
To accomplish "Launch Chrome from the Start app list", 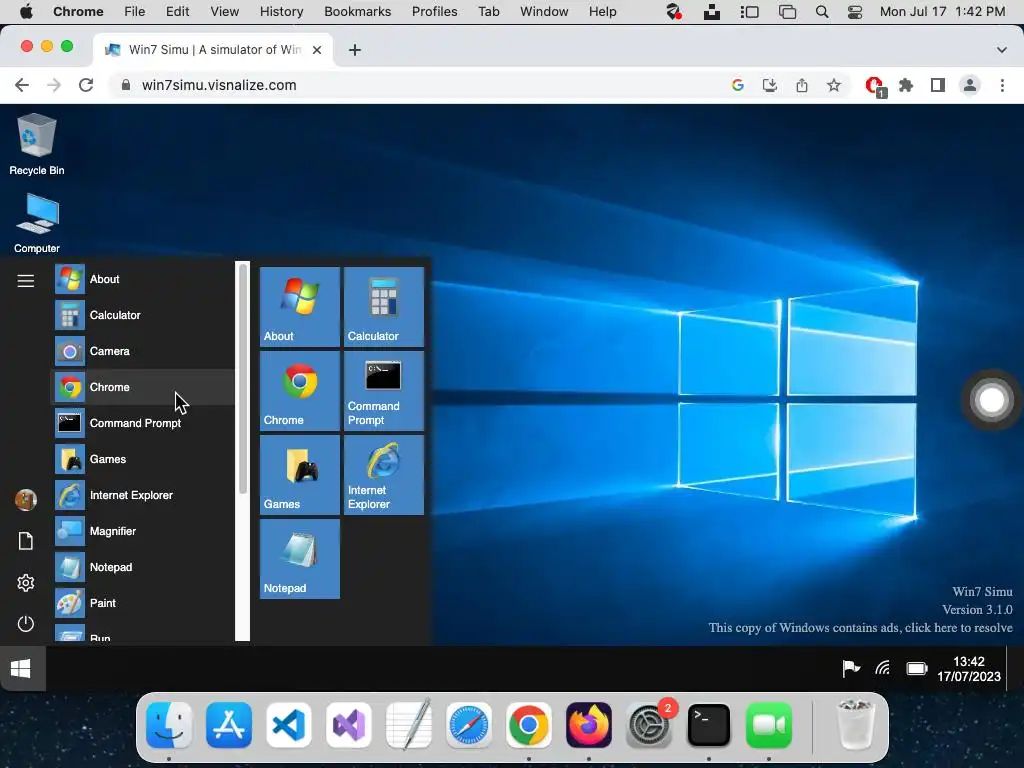I will point(144,387).
